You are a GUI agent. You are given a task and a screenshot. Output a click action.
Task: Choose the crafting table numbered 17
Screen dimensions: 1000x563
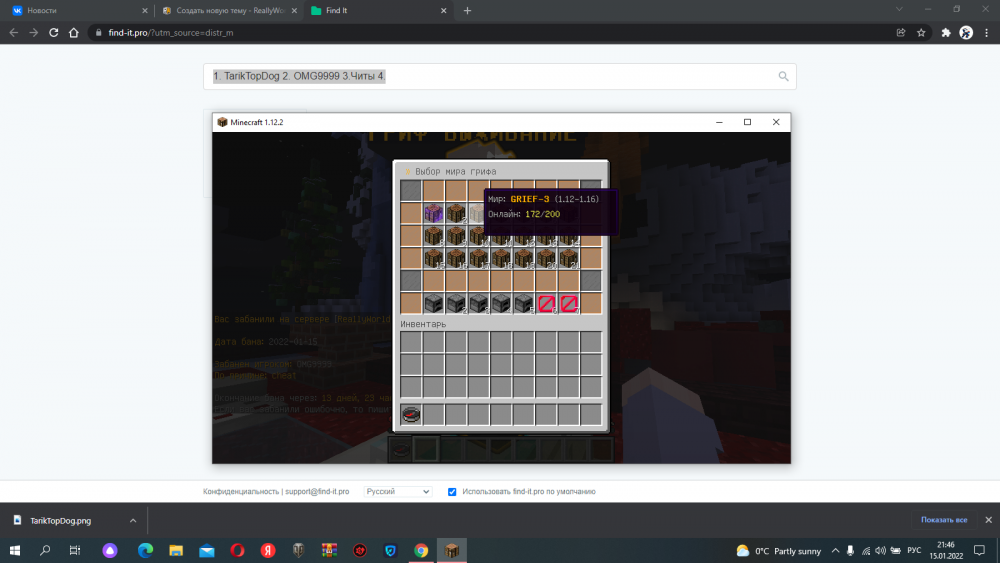point(478,258)
